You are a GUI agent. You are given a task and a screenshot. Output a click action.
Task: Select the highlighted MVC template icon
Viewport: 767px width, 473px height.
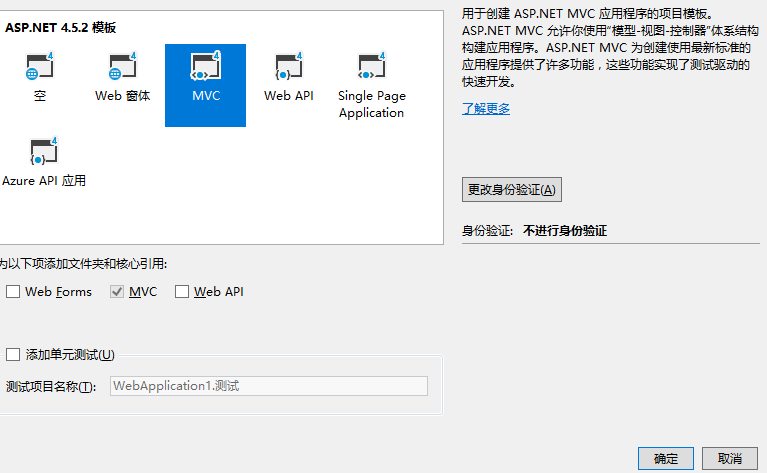[x=205, y=67]
